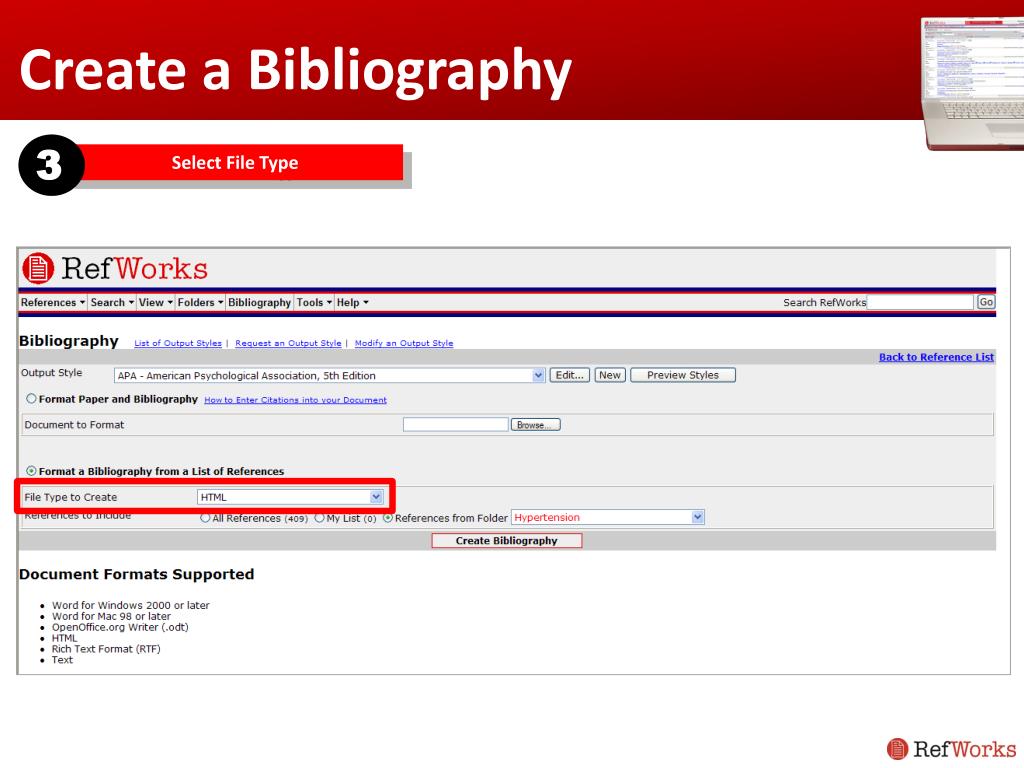Click the Preview Styles button
1024x768 pixels.
pos(682,375)
